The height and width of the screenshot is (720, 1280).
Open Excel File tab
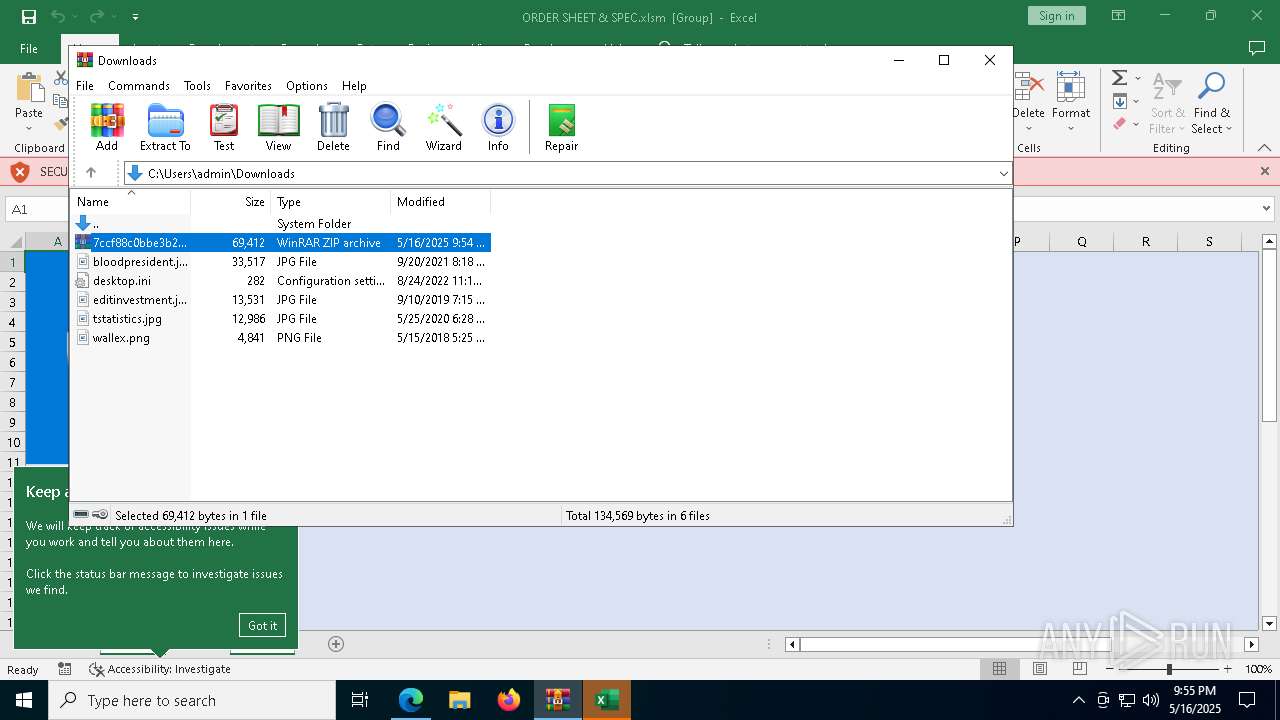click(29, 48)
